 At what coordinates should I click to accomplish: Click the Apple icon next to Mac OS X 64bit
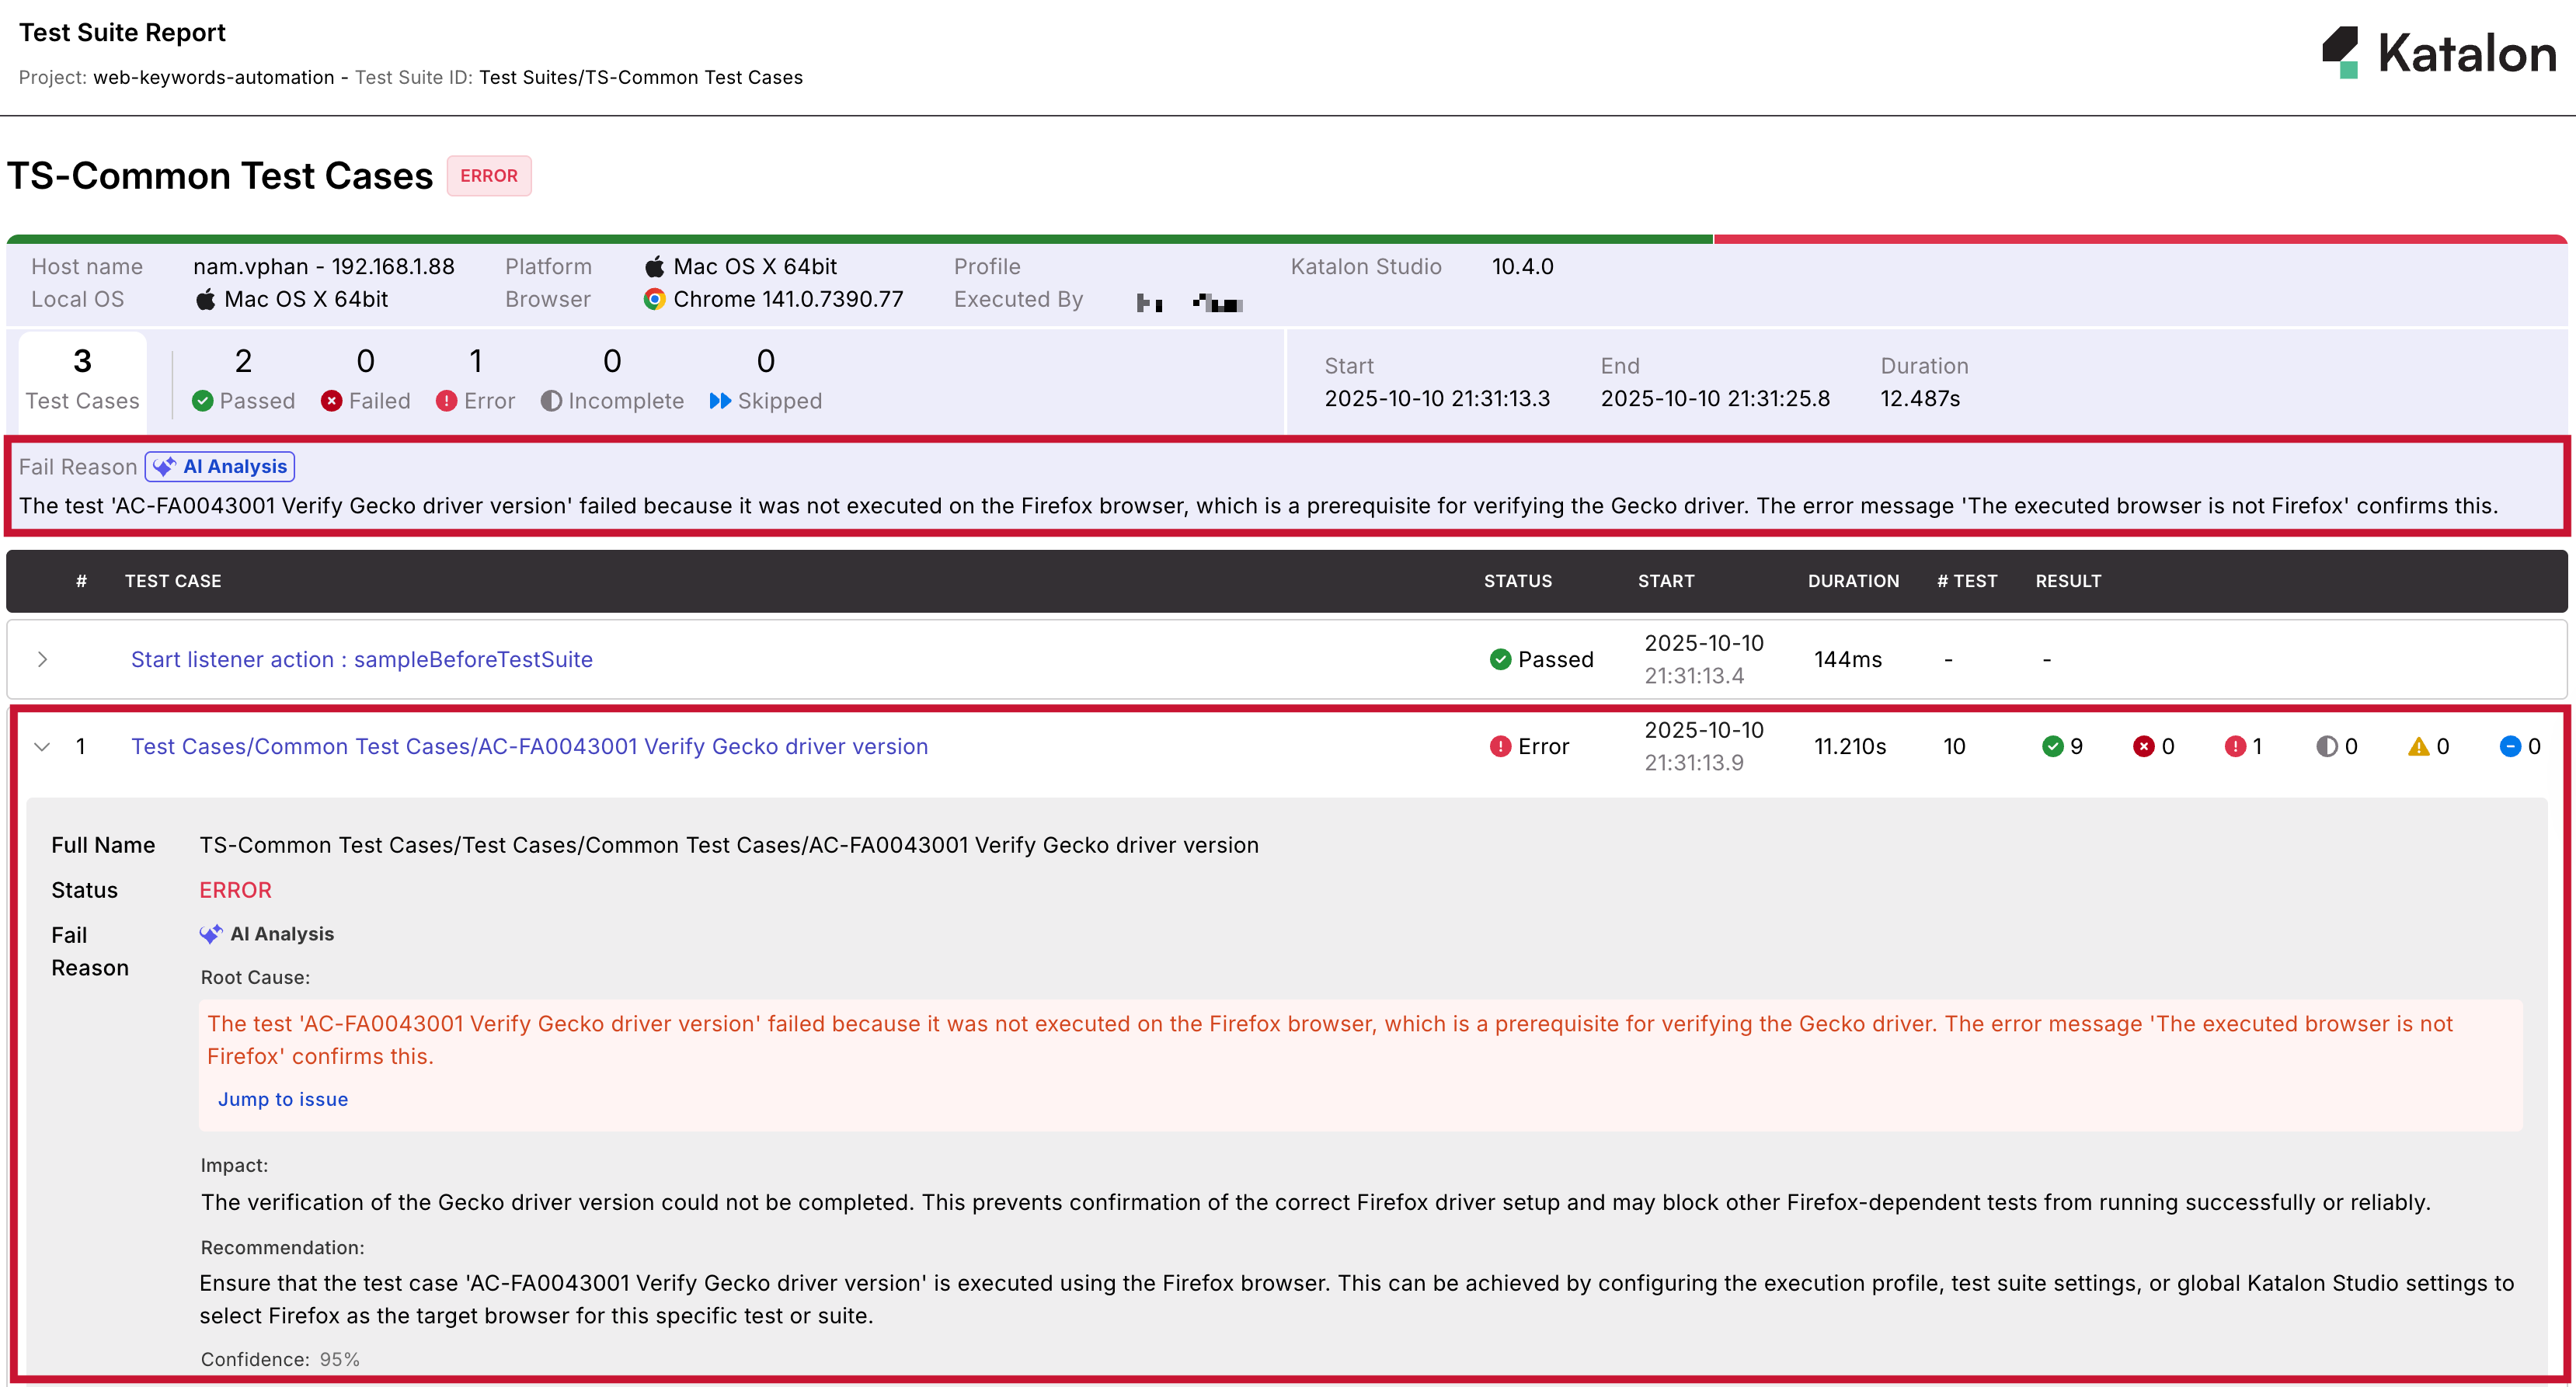(x=655, y=266)
